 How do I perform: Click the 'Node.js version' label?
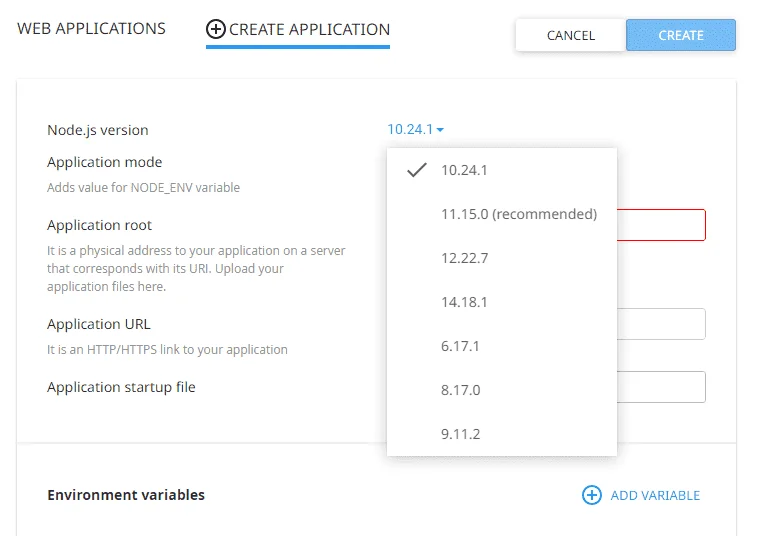(98, 130)
